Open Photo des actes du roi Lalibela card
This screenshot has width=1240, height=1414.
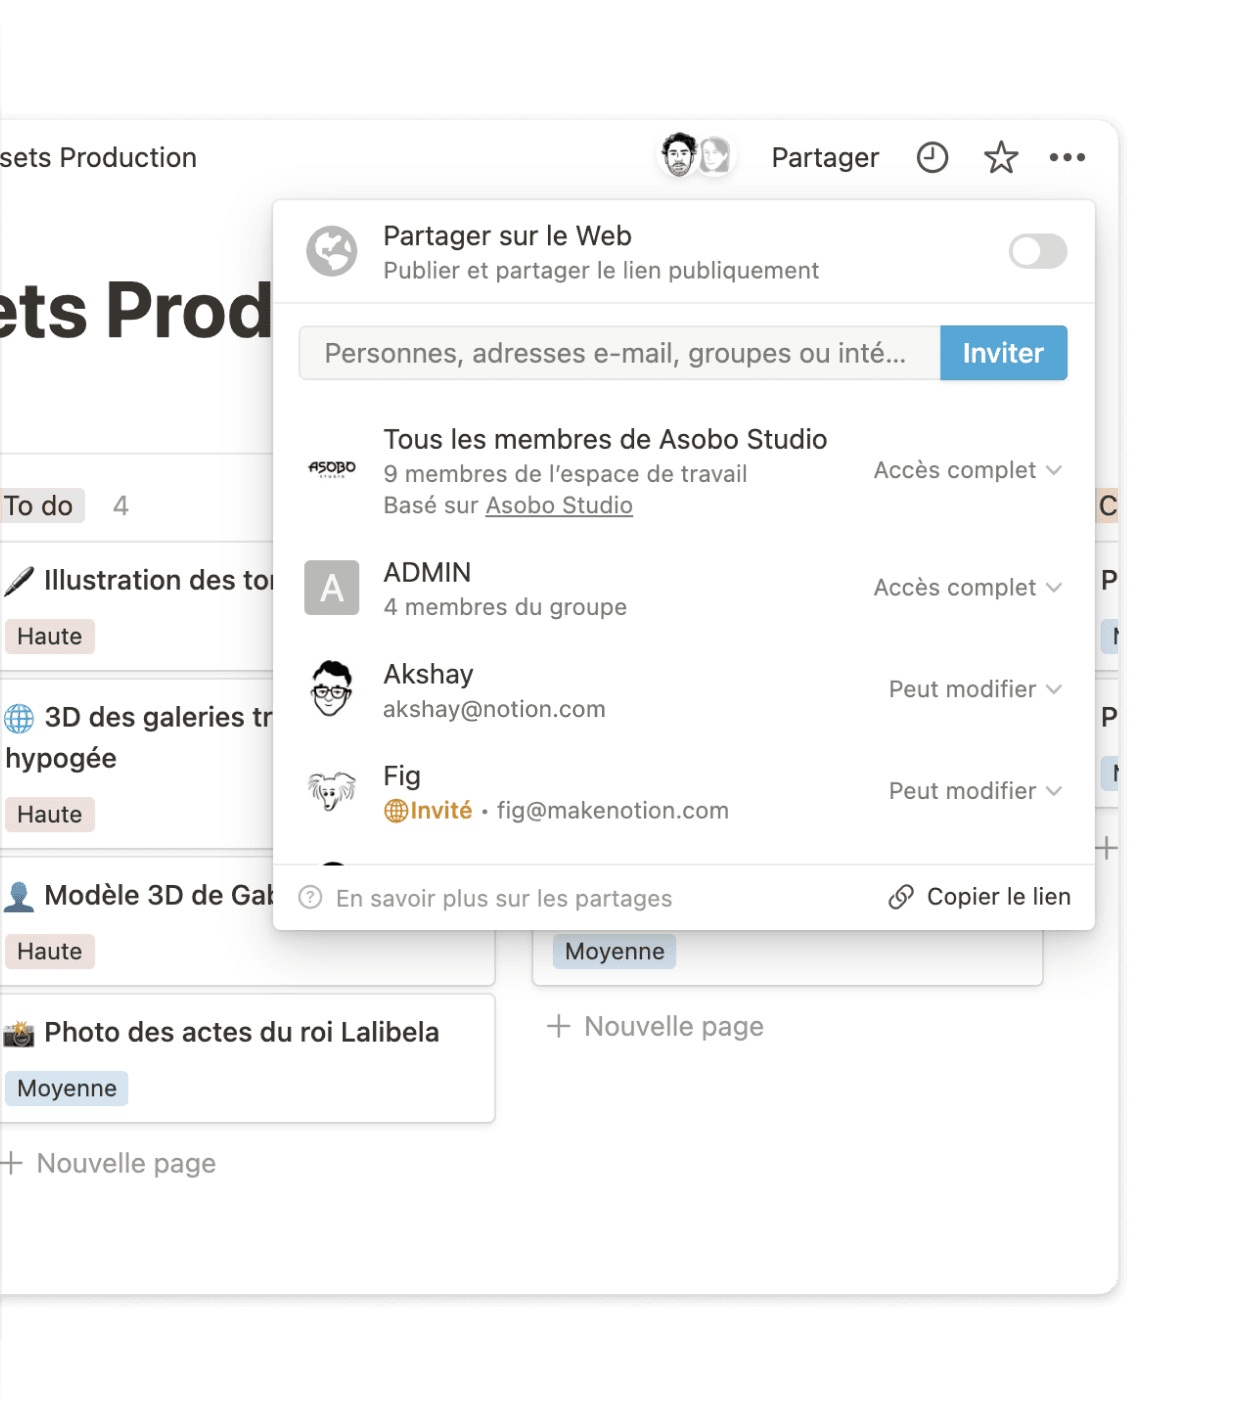point(242,1033)
